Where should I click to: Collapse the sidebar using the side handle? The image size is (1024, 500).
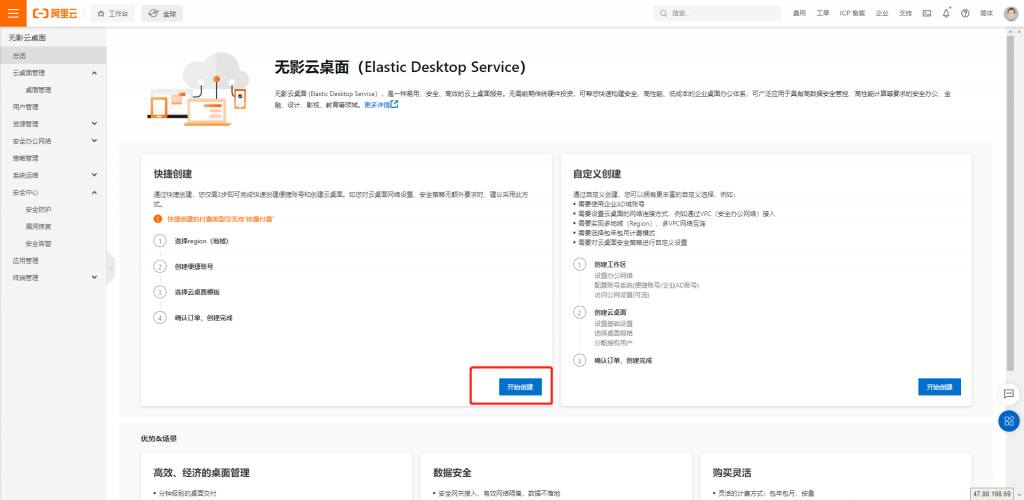tap(111, 268)
